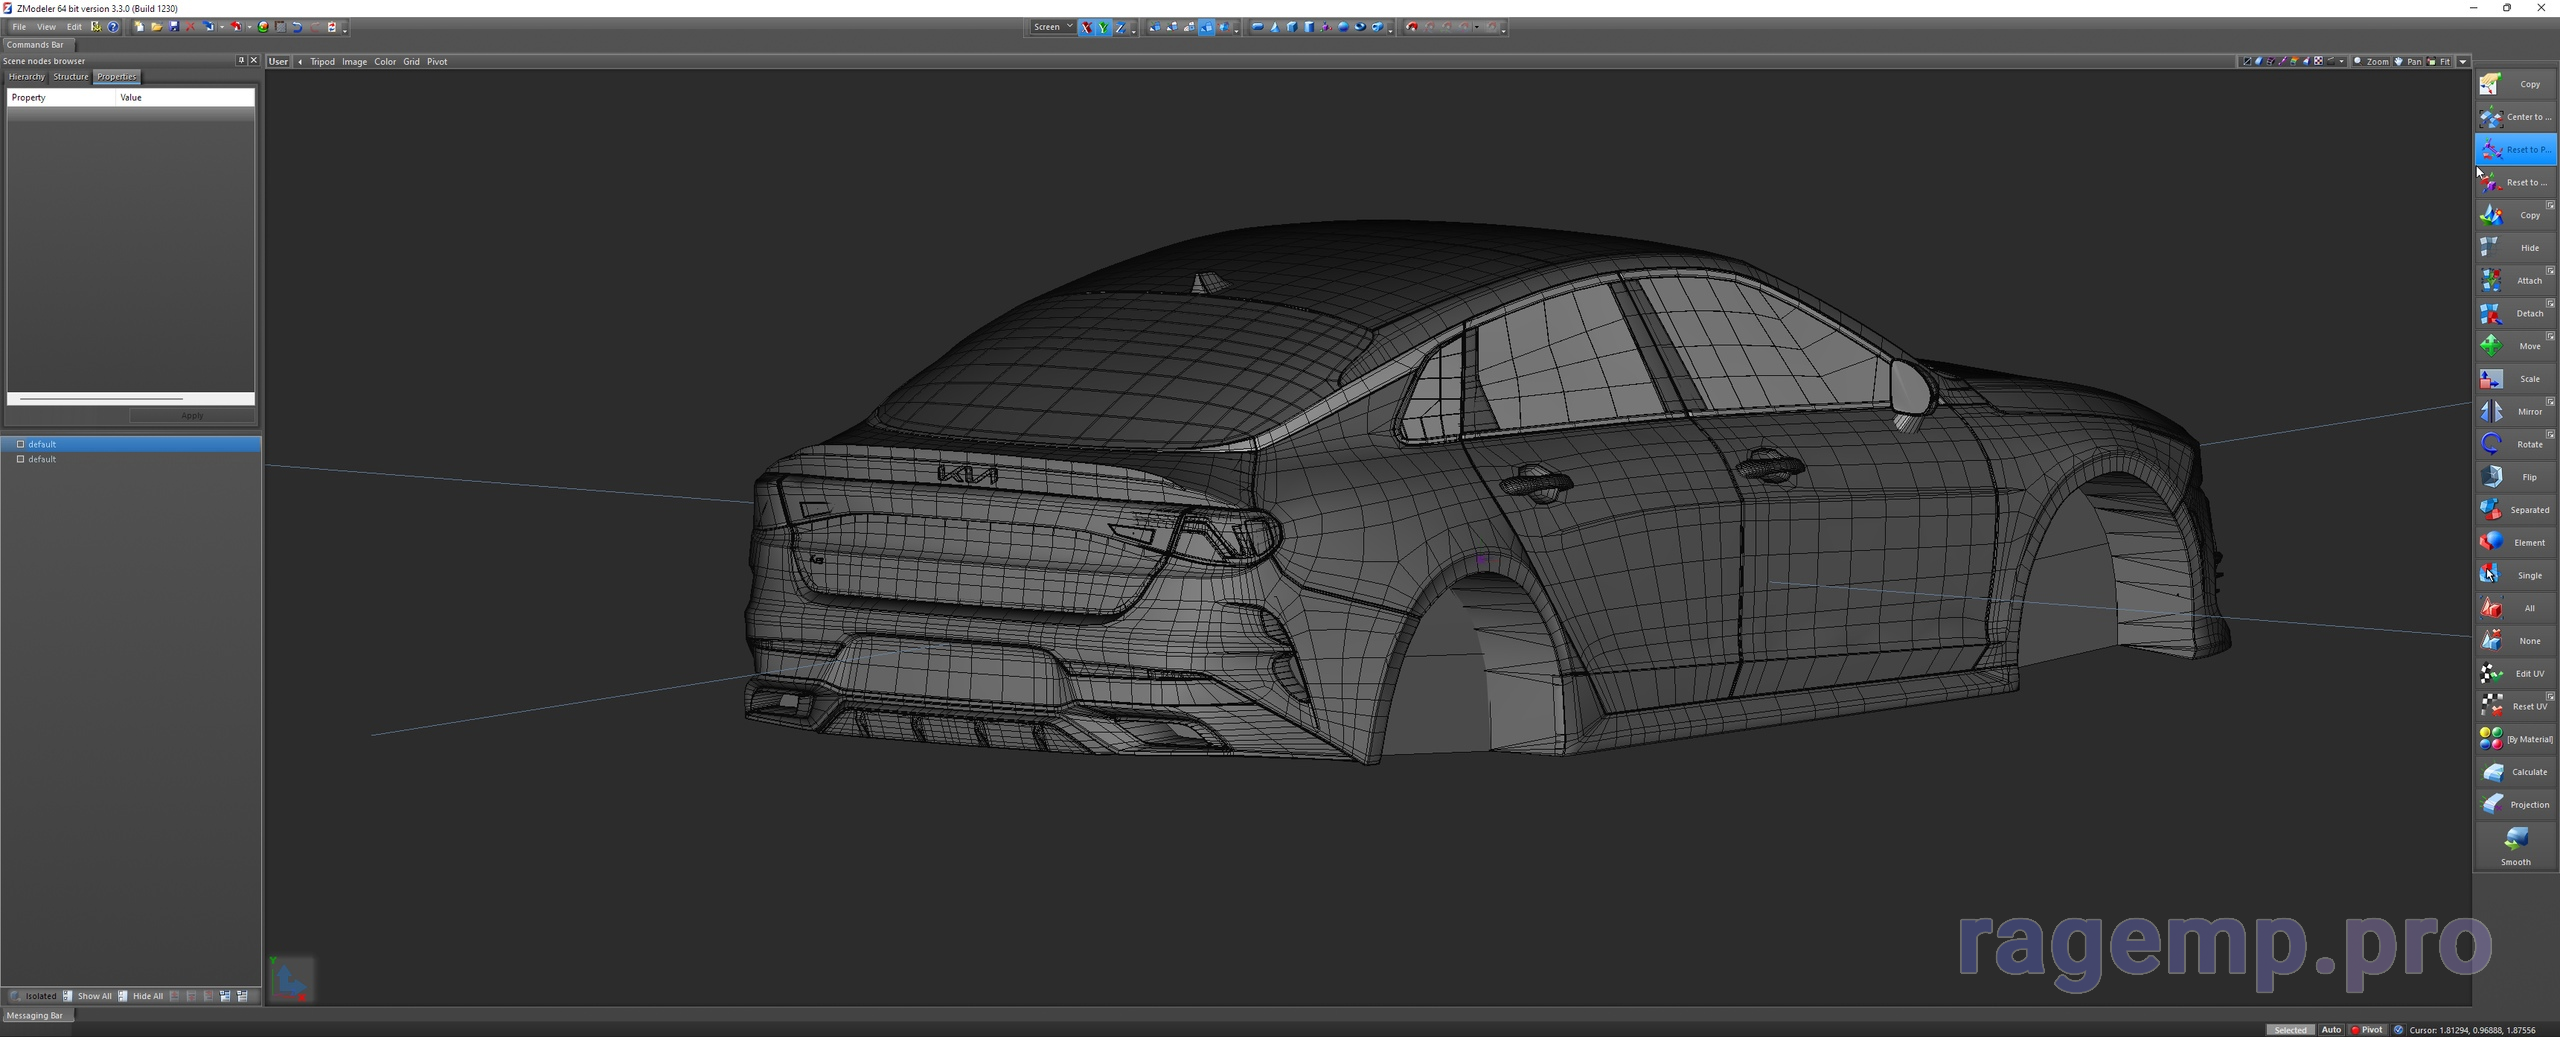Switch to the Structure tab
The width and height of the screenshot is (2560, 1037).
click(x=70, y=77)
